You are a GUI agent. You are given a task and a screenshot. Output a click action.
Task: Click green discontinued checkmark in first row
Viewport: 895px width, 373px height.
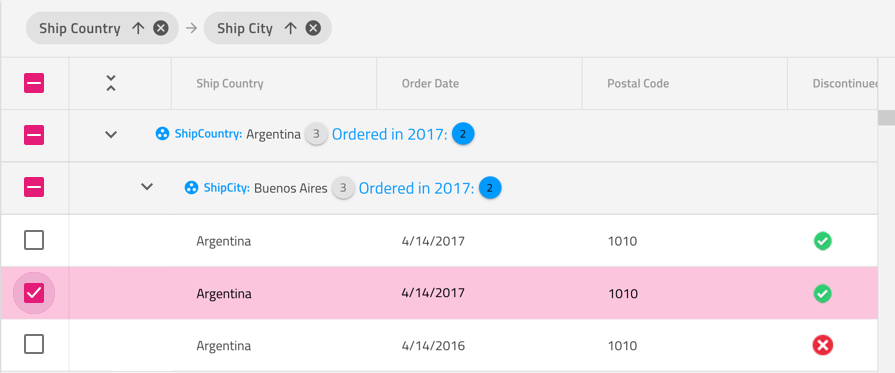point(823,241)
